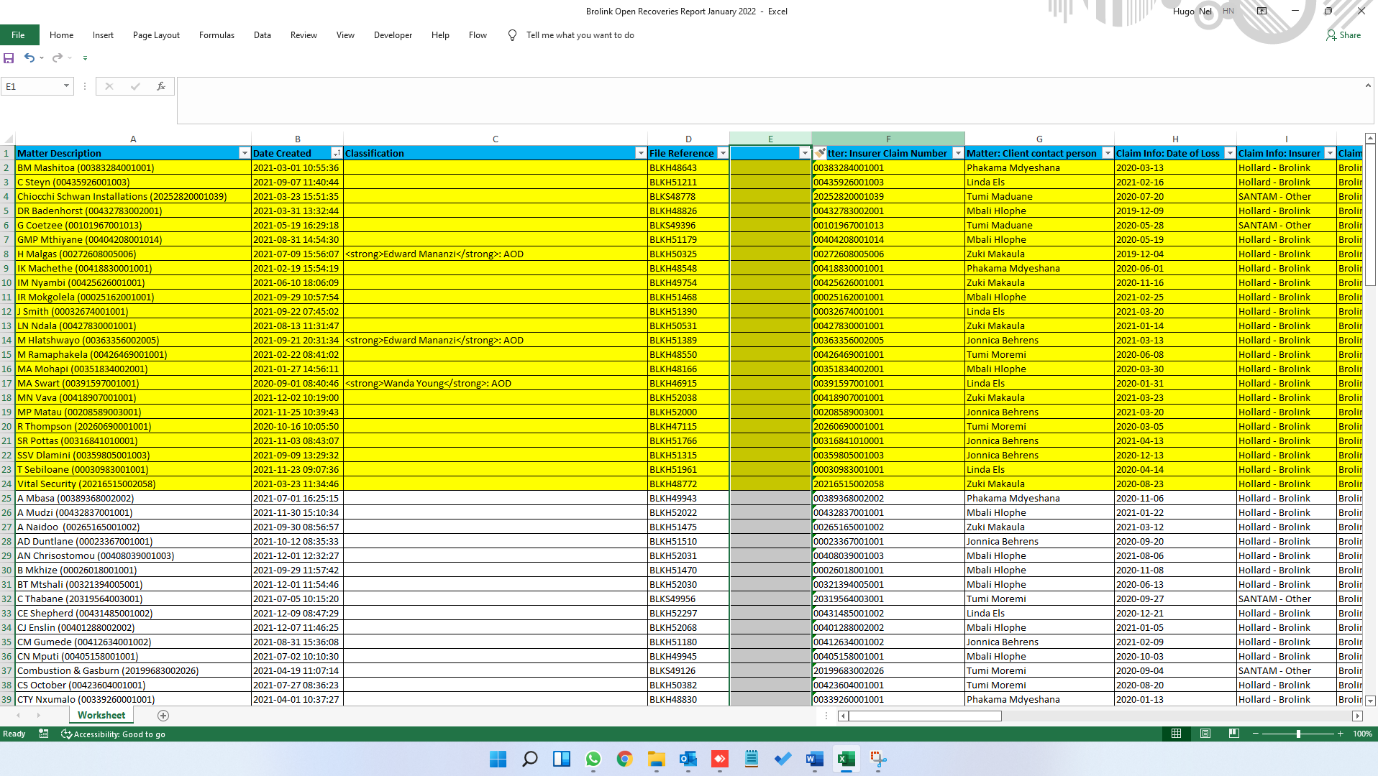The height and width of the screenshot is (776, 1378).
Task: Expand the Name Box dropdown
Action: click(66, 87)
